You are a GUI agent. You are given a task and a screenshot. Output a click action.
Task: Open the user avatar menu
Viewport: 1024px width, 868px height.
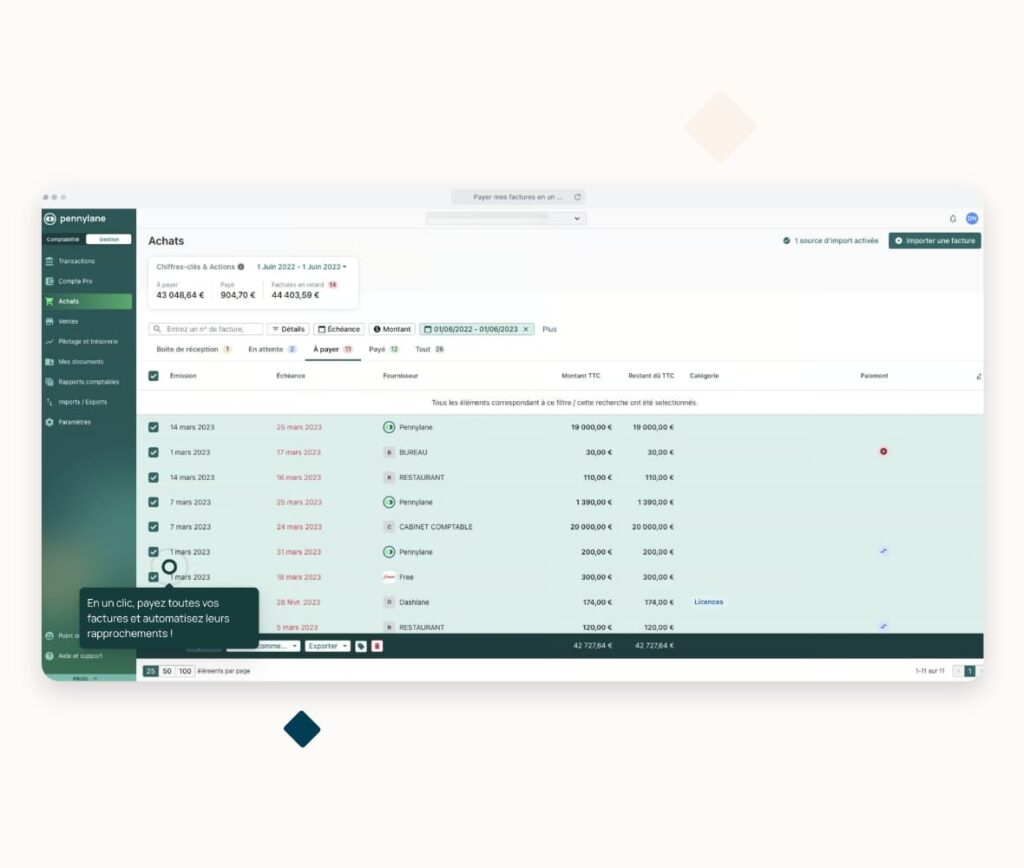point(972,219)
